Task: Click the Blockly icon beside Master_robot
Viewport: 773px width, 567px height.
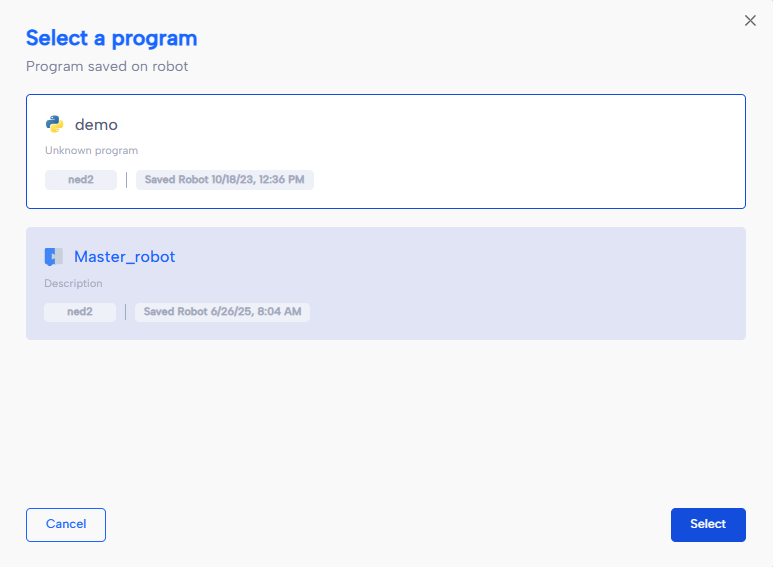Action: (x=54, y=257)
